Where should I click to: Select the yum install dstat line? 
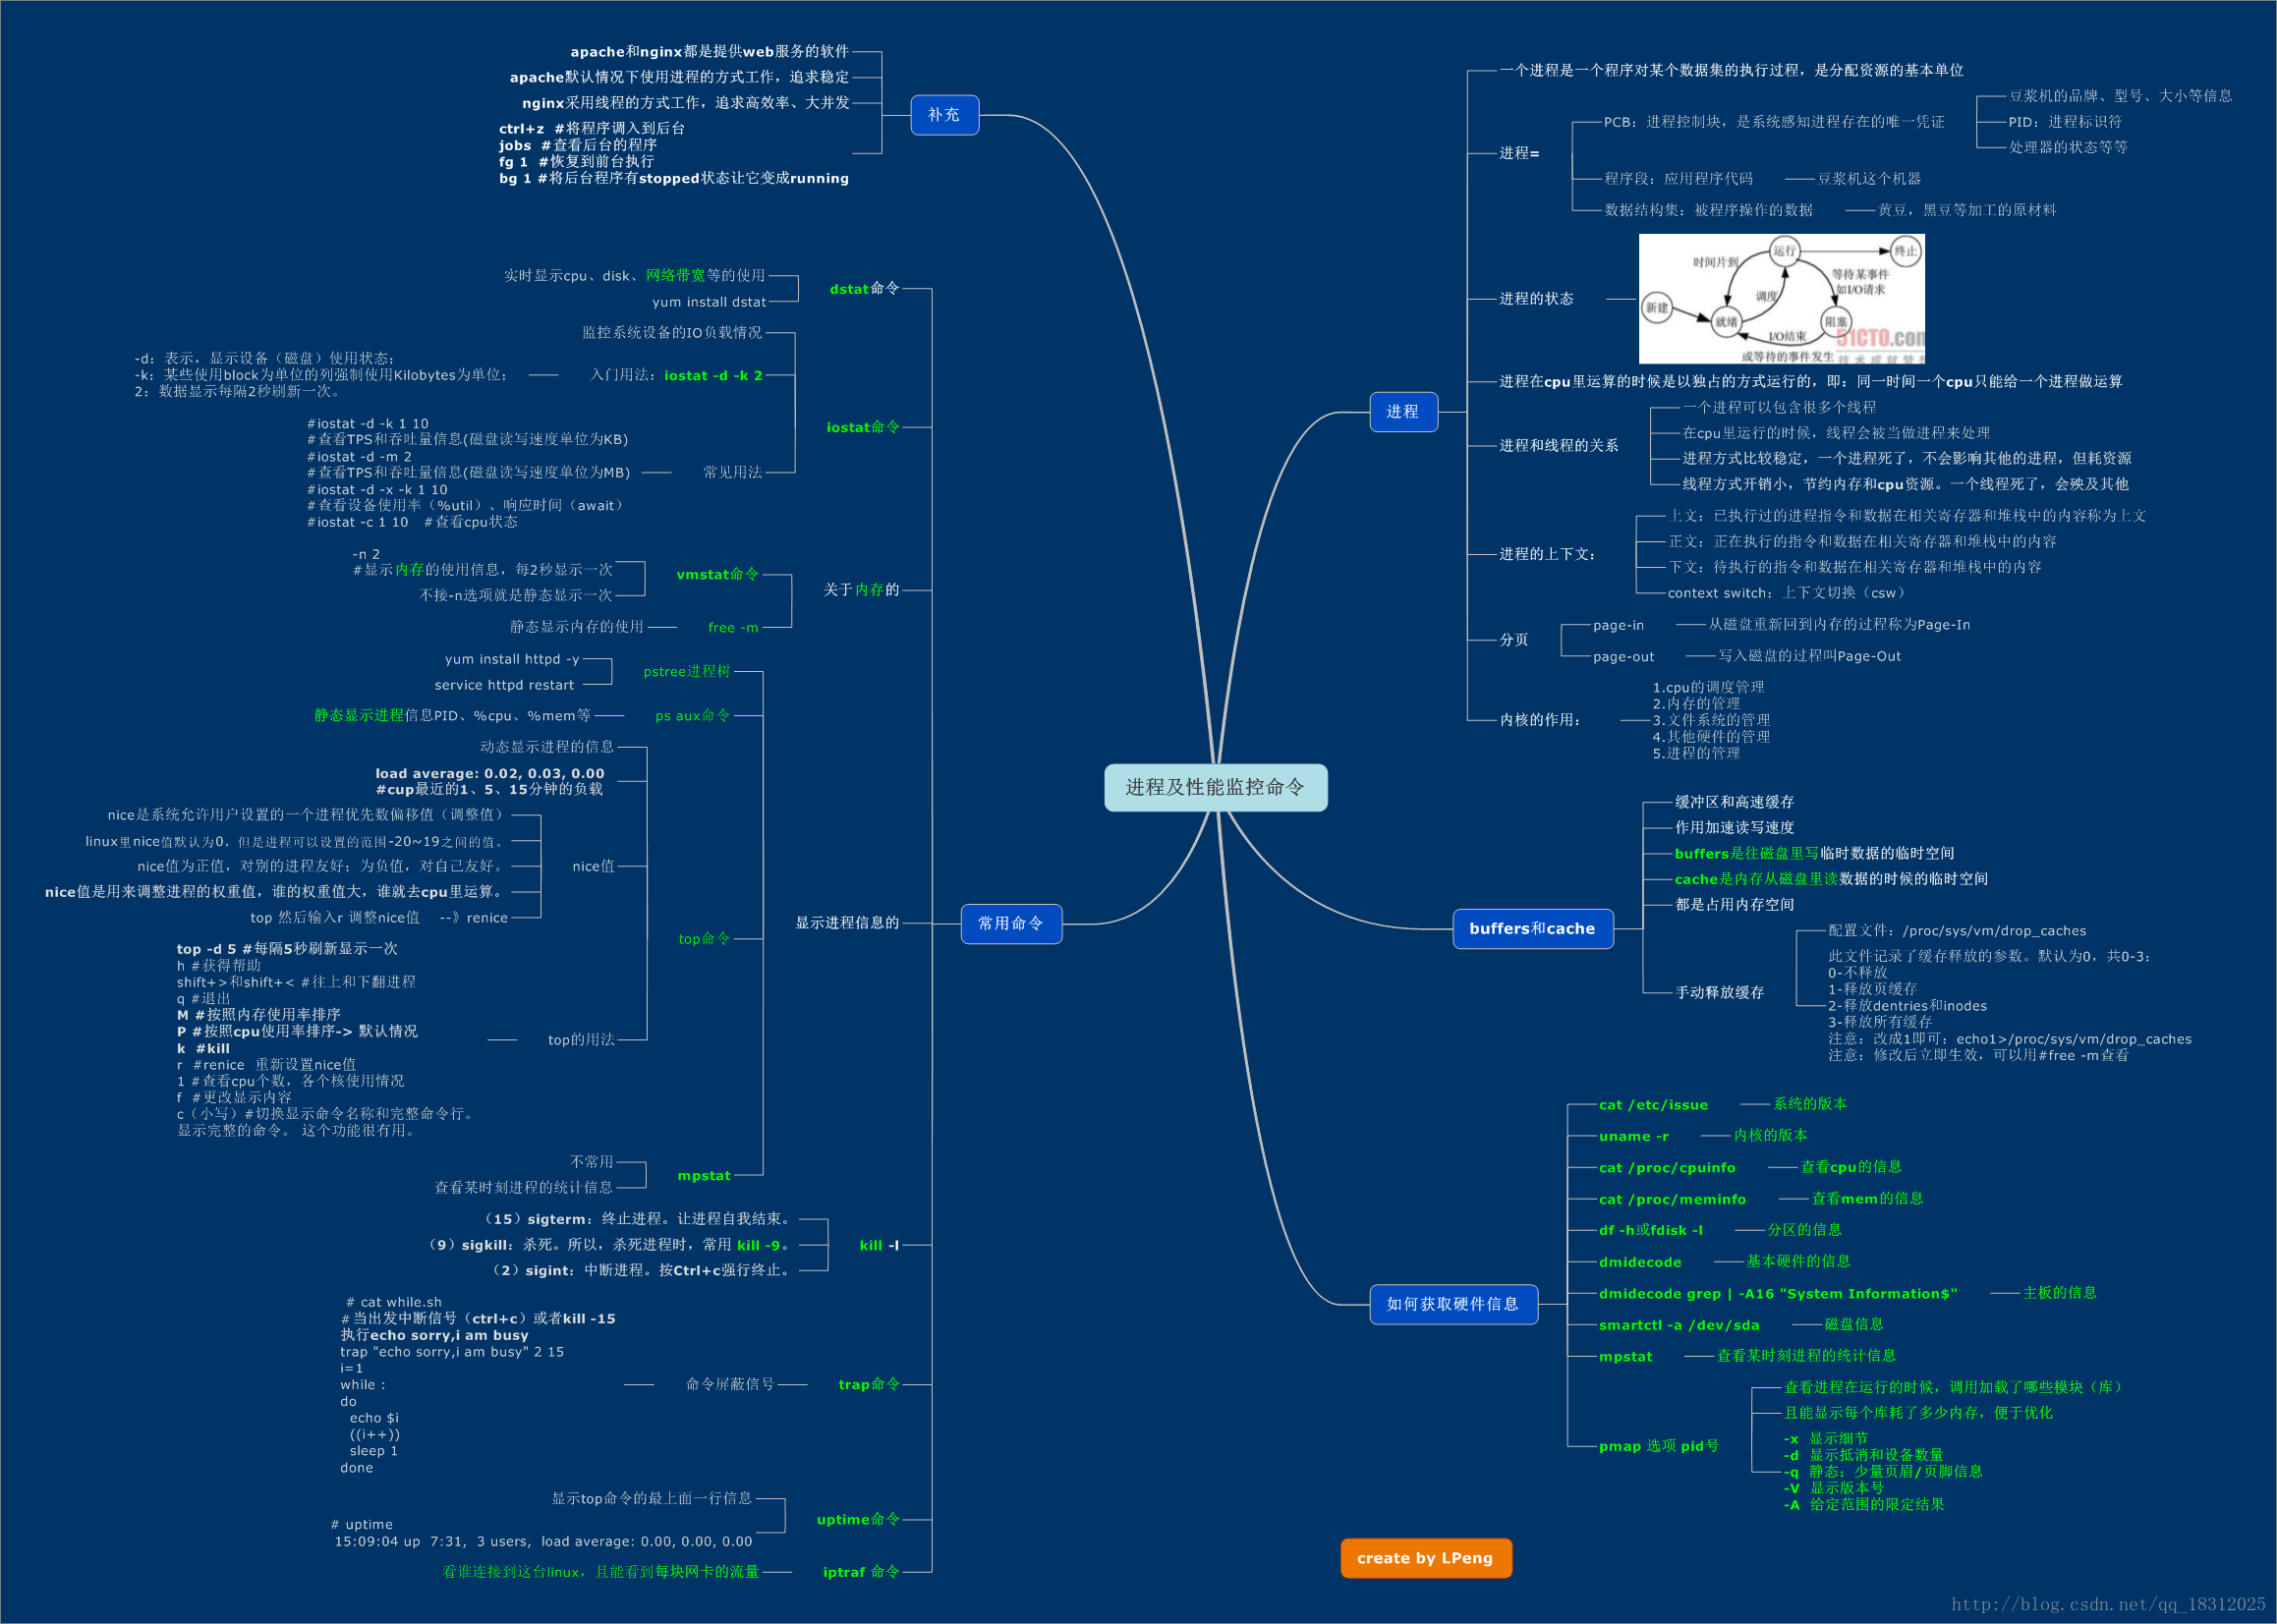pos(708,302)
